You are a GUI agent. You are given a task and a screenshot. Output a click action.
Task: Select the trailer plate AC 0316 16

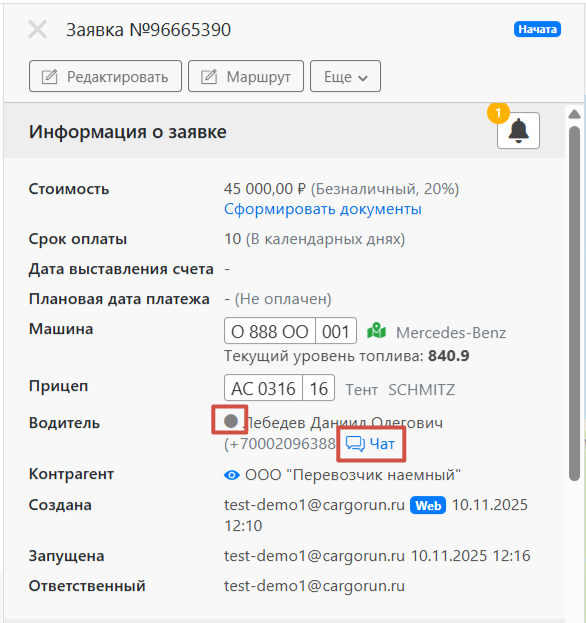pos(279,388)
